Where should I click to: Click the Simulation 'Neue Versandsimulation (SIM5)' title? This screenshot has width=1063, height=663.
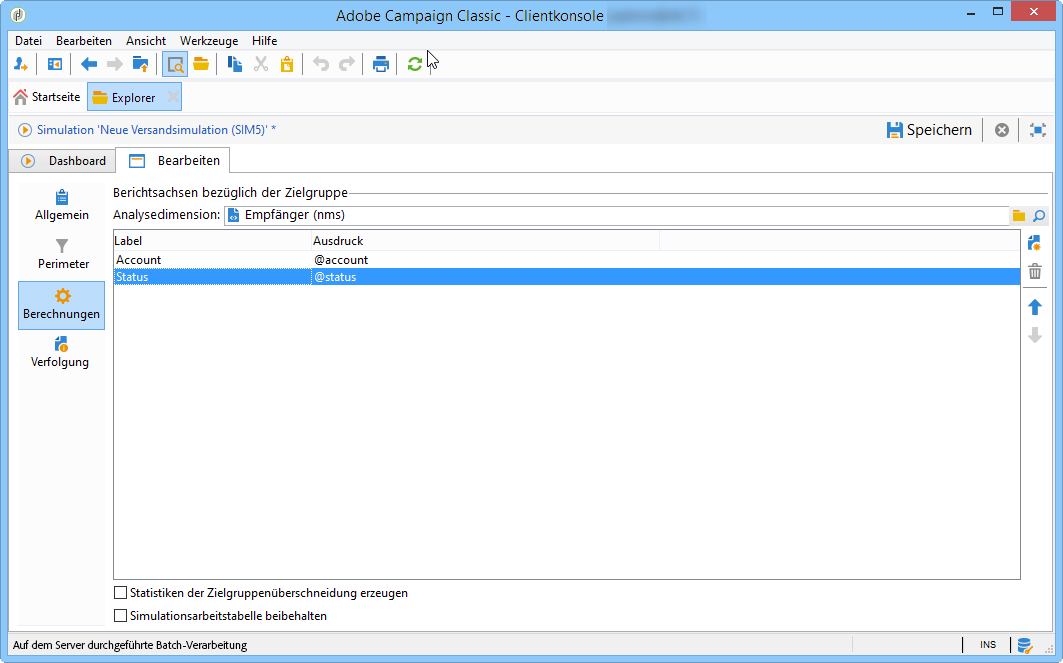pyautogui.click(x=156, y=130)
